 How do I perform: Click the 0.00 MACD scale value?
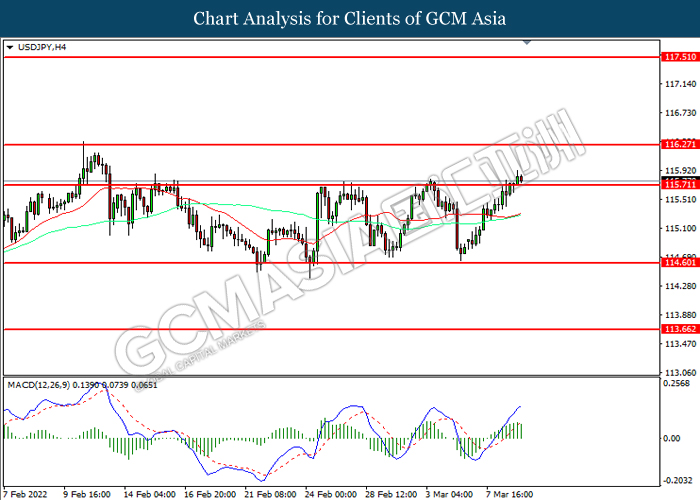coord(672,439)
